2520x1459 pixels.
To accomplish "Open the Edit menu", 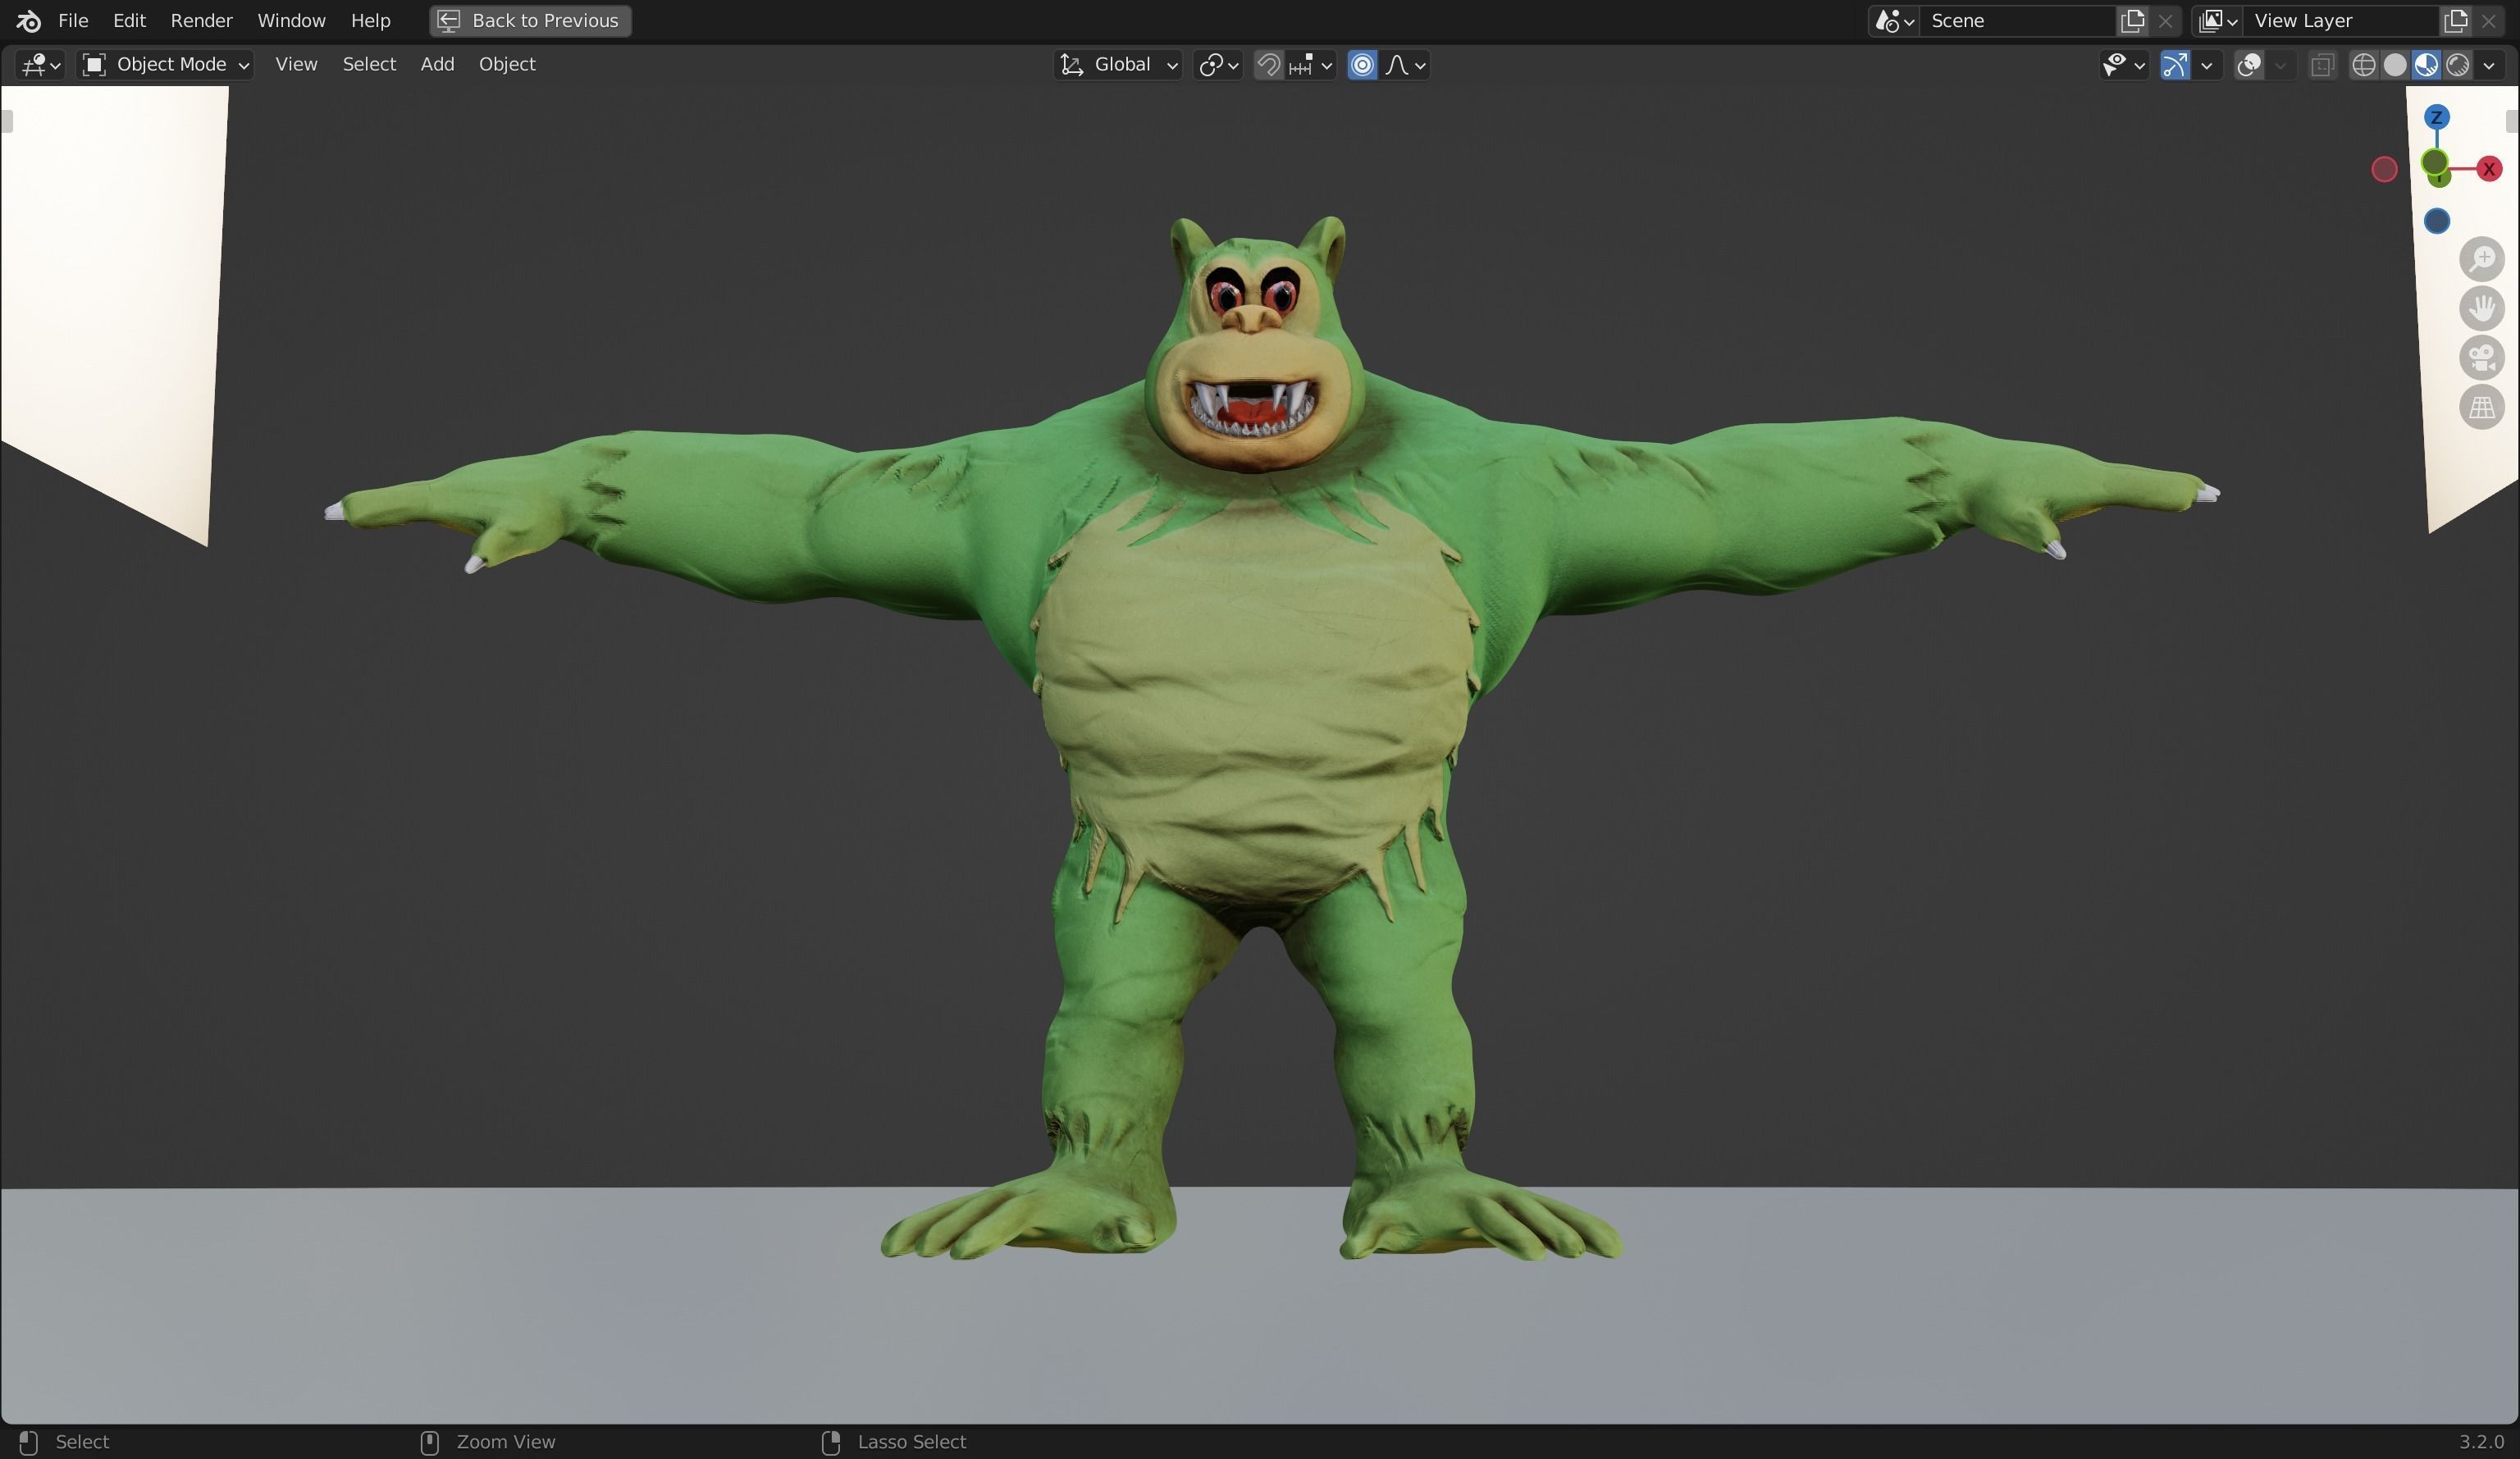I will coord(129,20).
